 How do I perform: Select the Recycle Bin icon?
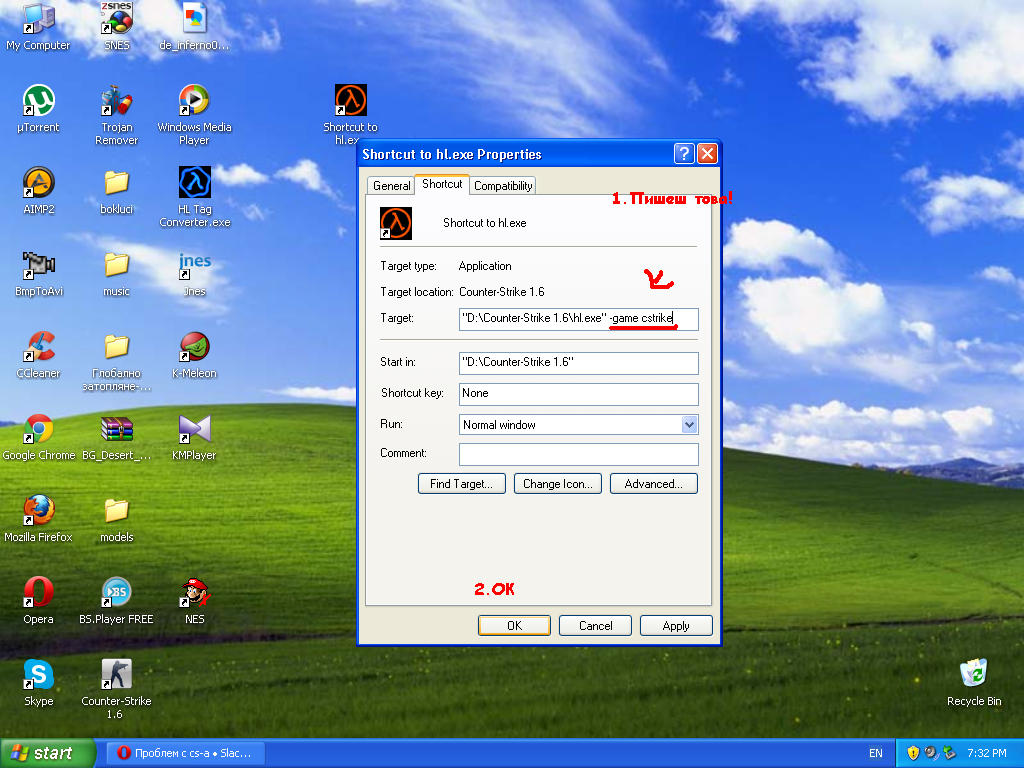[974, 682]
